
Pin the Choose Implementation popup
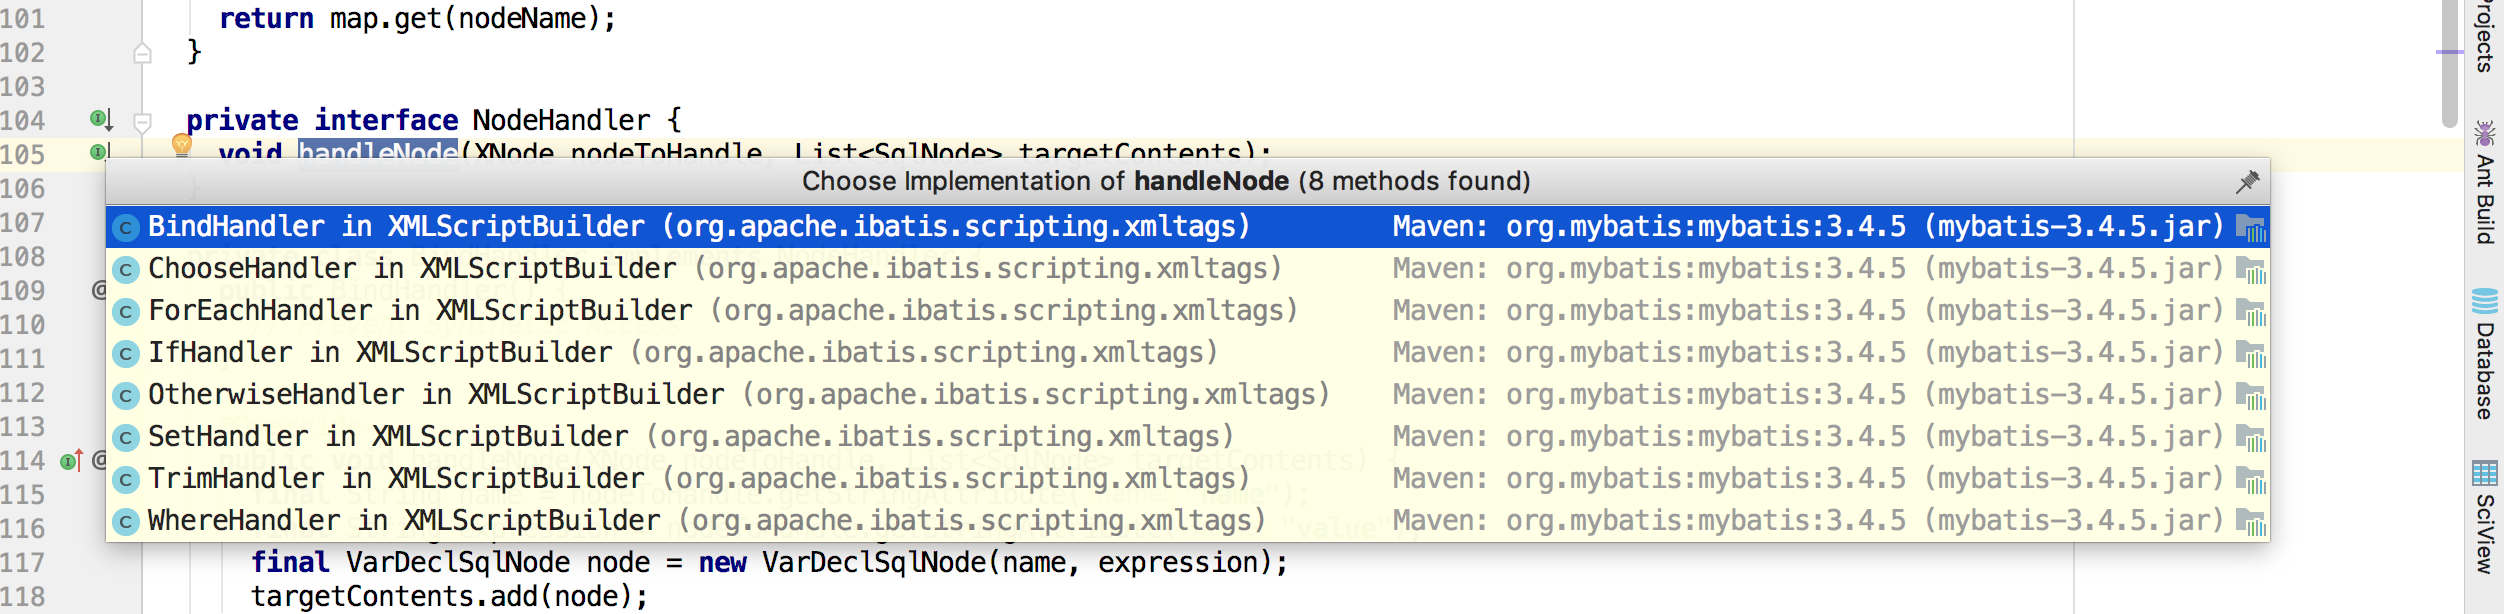click(2247, 181)
